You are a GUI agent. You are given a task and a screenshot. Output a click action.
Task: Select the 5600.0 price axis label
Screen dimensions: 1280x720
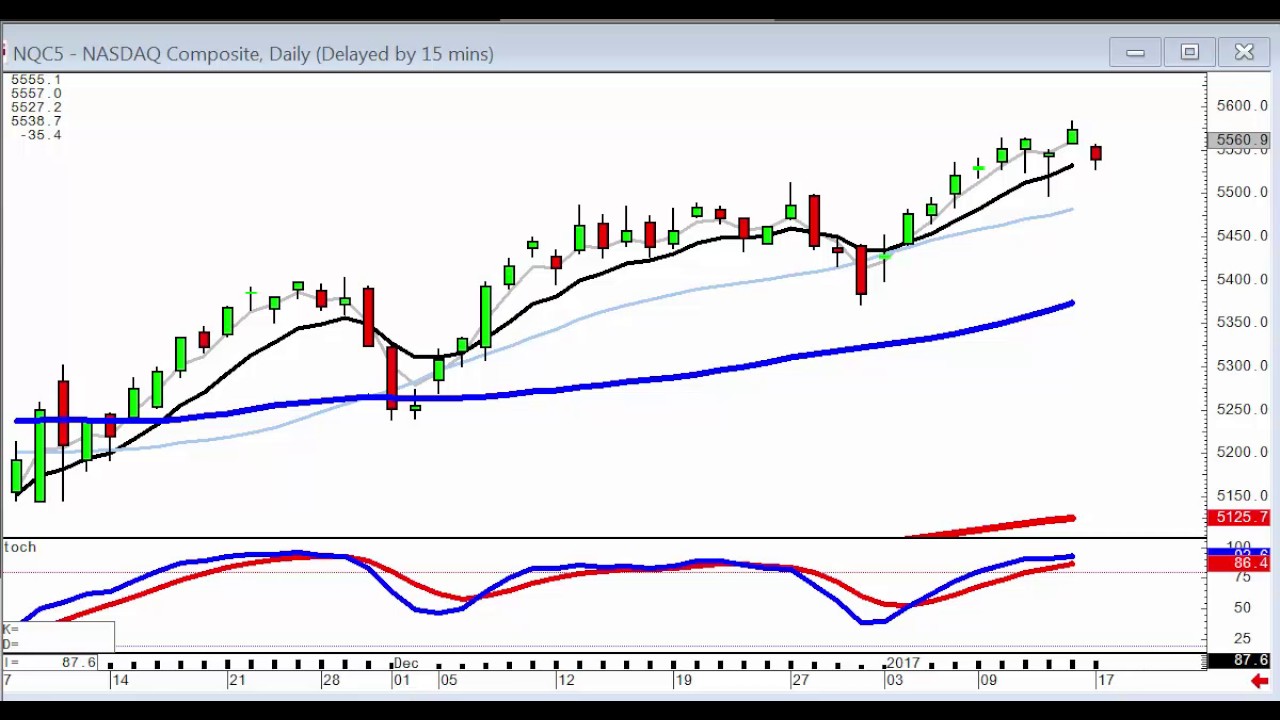pos(1242,106)
